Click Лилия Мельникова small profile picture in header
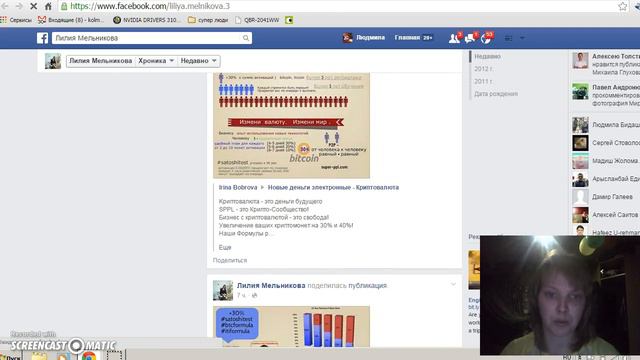 click(53, 61)
